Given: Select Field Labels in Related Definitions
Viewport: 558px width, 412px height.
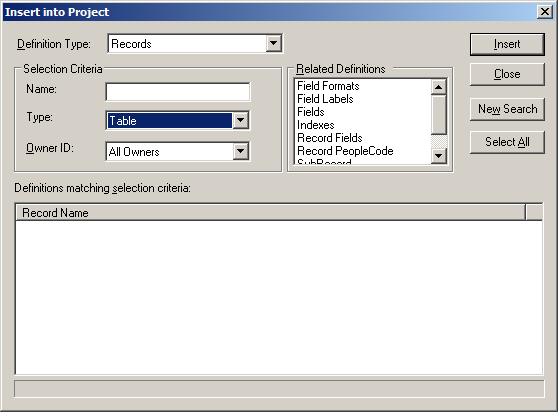Looking at the screenshot, I should [325, 99].
